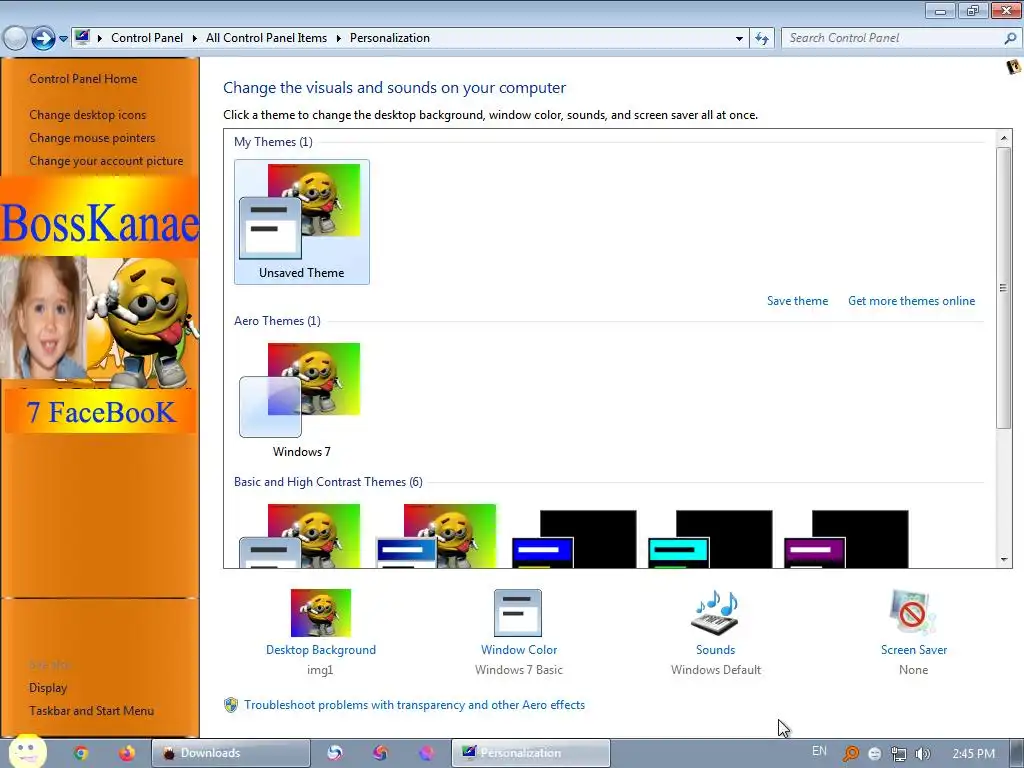The image size is (1024, 768).
Task: Open network tray icon
Action: tap(899, 754)
